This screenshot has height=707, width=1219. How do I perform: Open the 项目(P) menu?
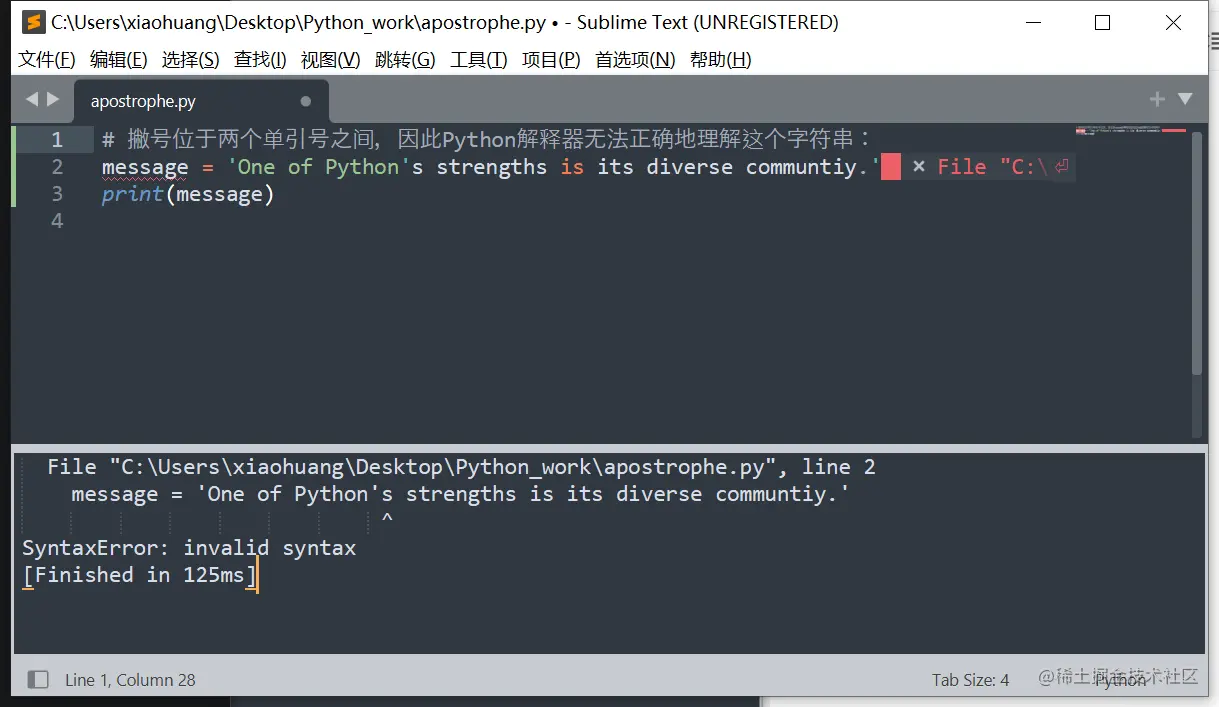pos(551,60)
